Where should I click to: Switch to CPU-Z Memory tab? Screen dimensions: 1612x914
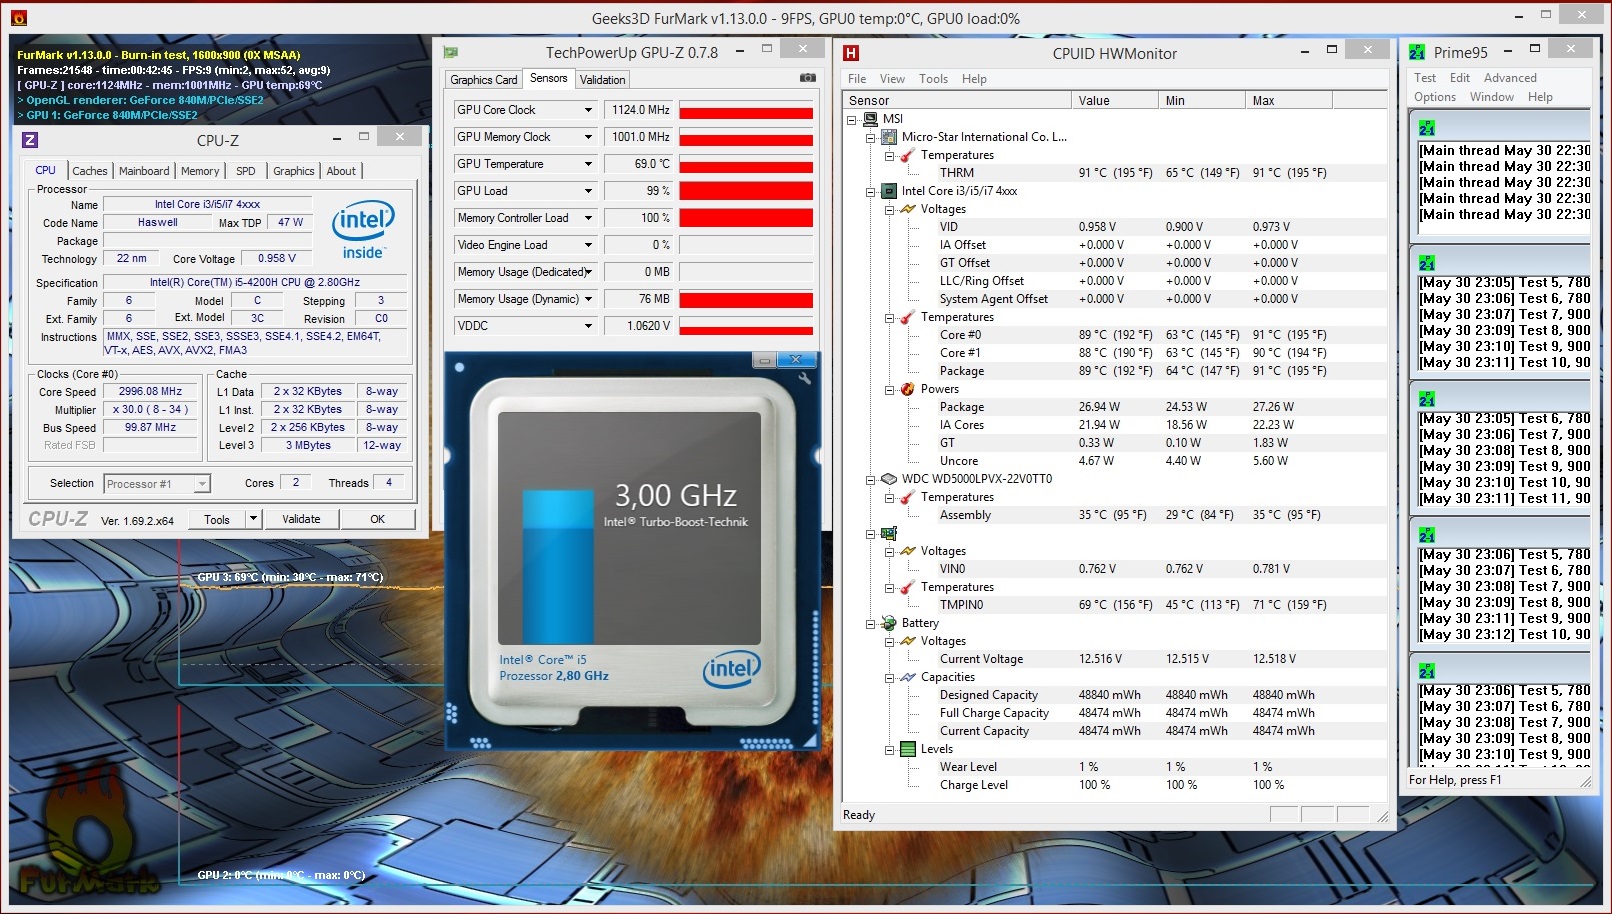click(200, 171)
